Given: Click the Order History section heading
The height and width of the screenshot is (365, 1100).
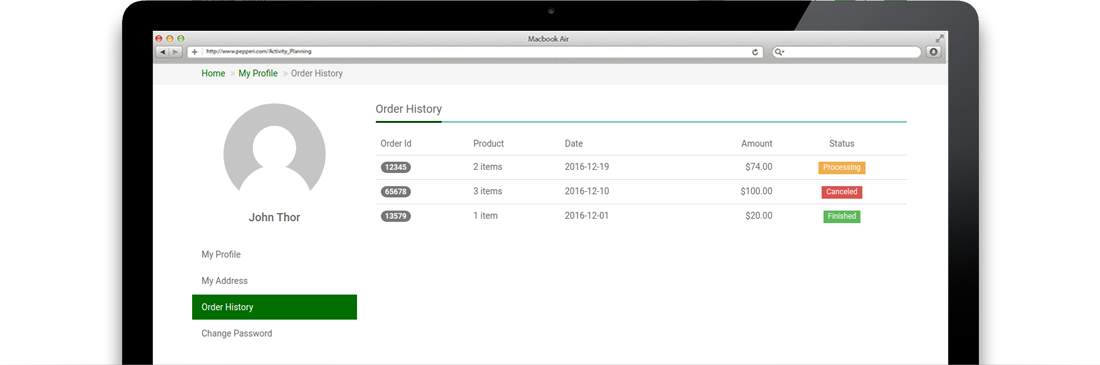Looking at the screenshot, I should click(x=408, y=109).
